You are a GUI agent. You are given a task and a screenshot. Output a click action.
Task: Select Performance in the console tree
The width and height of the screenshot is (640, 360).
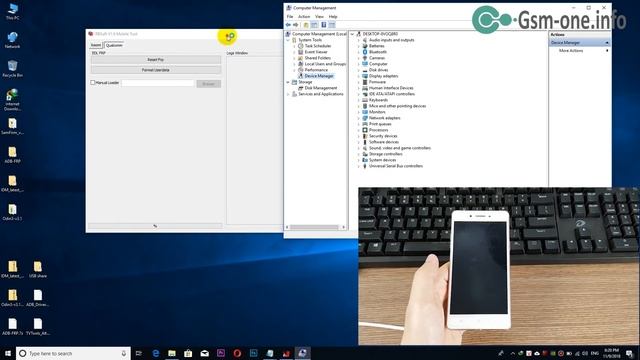[316, 70]
